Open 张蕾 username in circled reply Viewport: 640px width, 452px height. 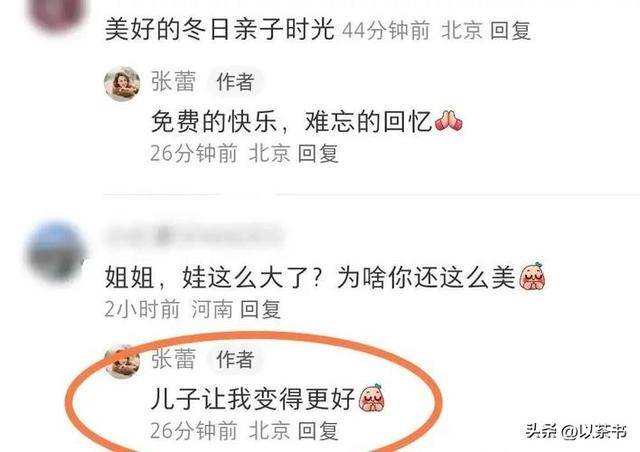pyautogui.click(x=173, y=359)
